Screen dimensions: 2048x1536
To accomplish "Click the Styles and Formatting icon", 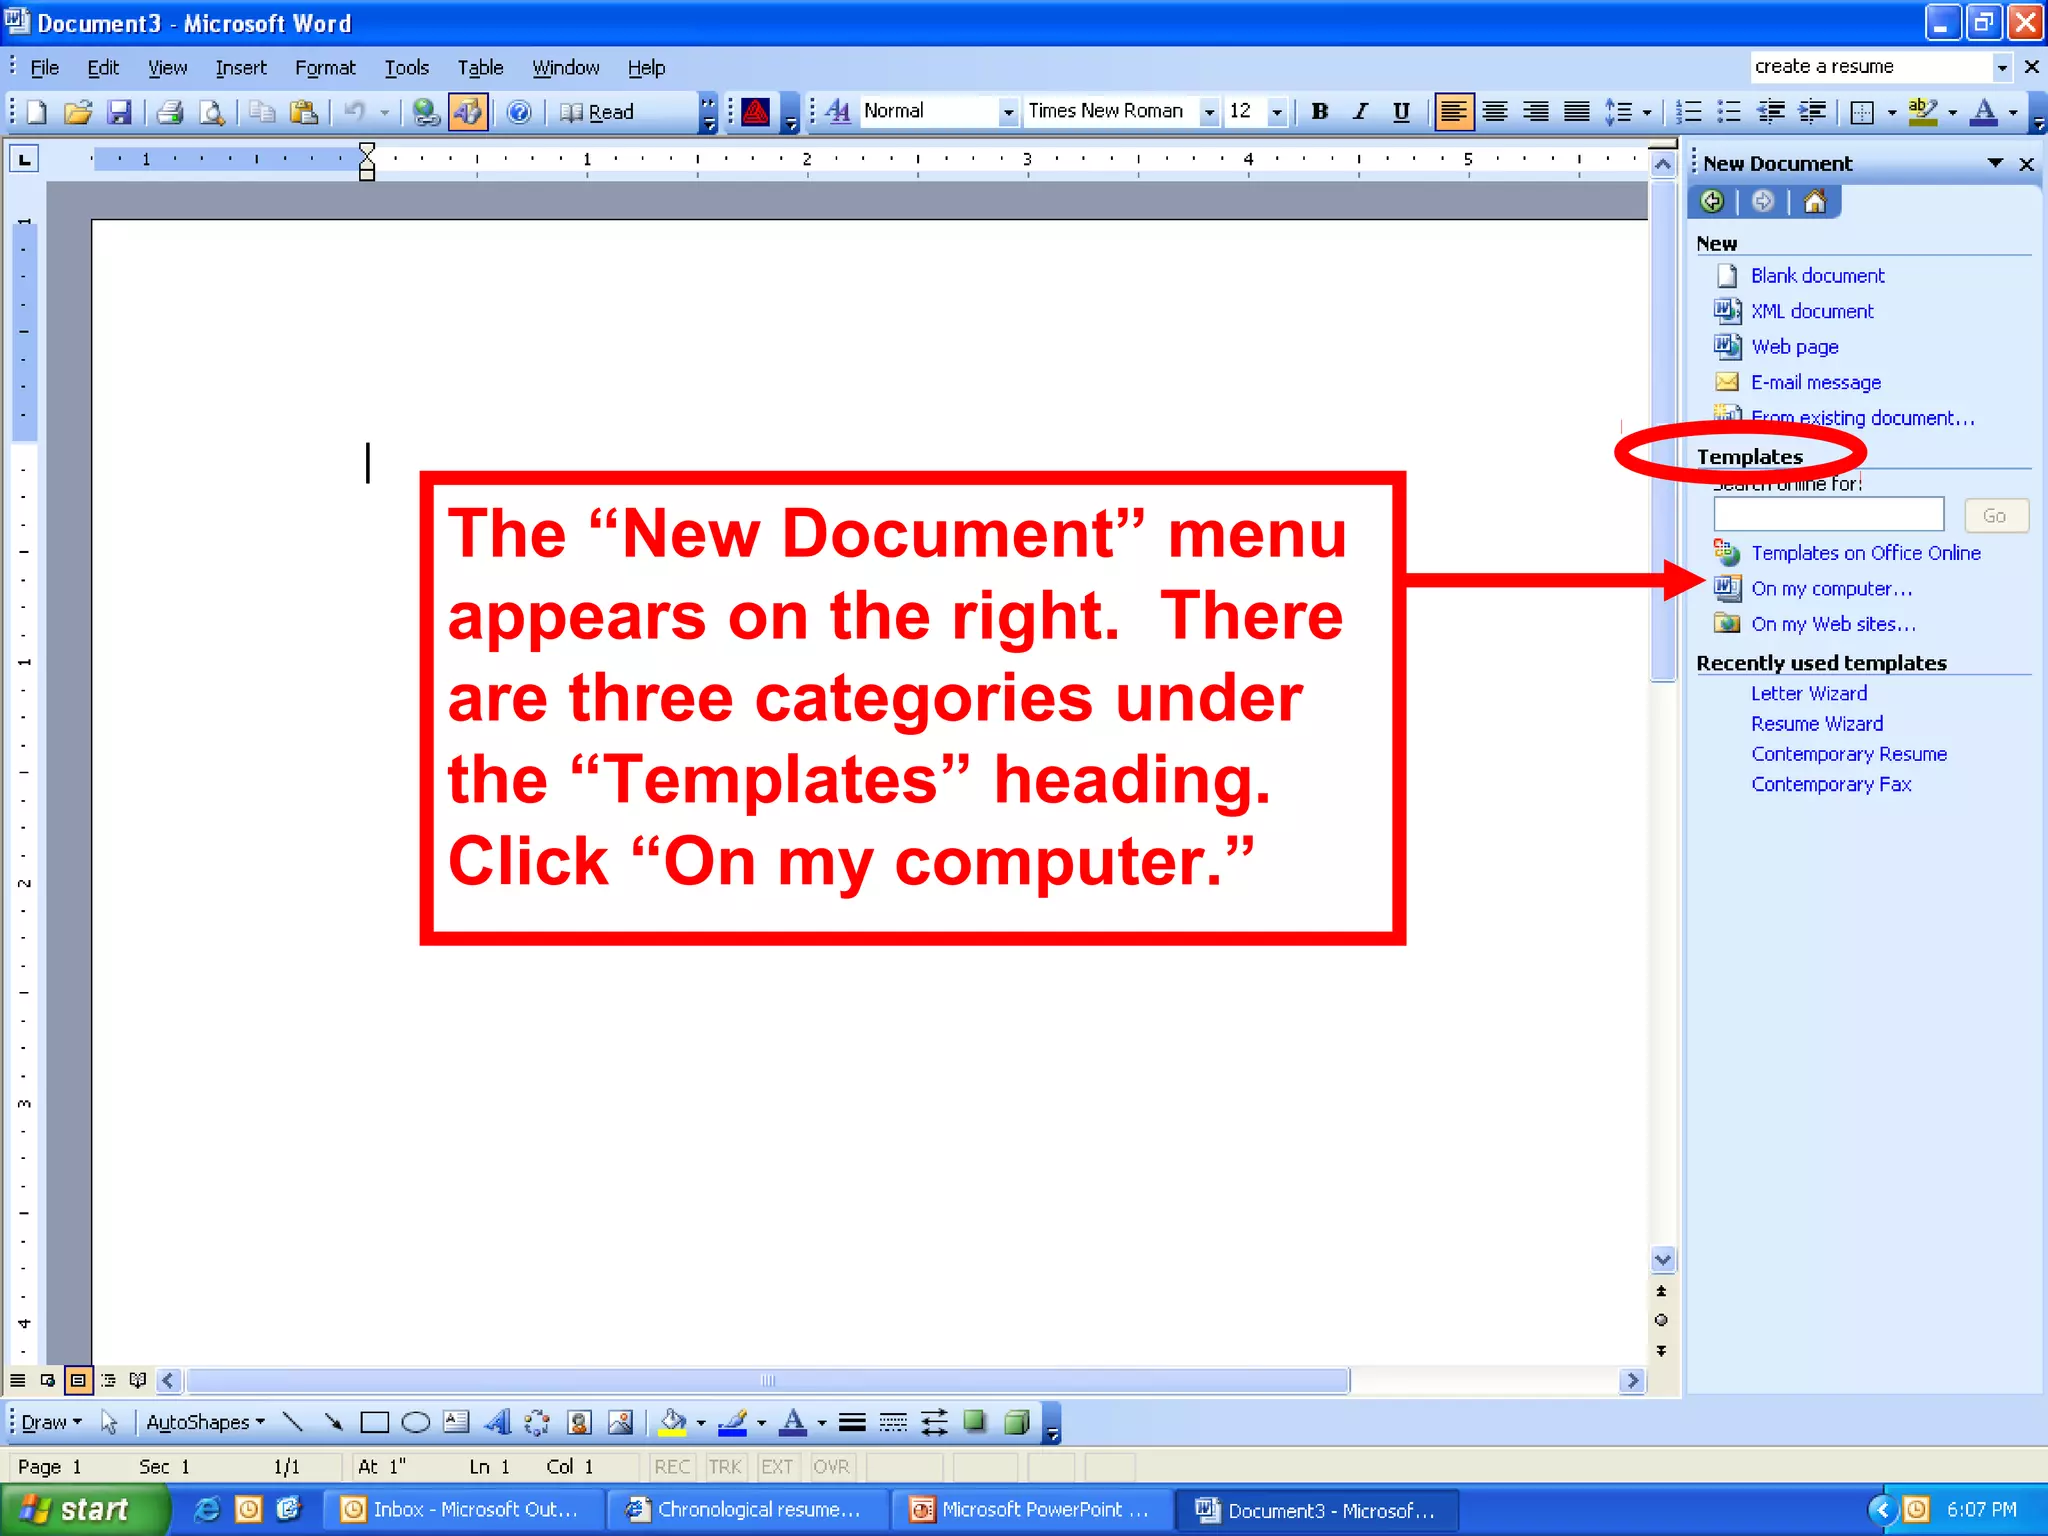I will (838, 111).
